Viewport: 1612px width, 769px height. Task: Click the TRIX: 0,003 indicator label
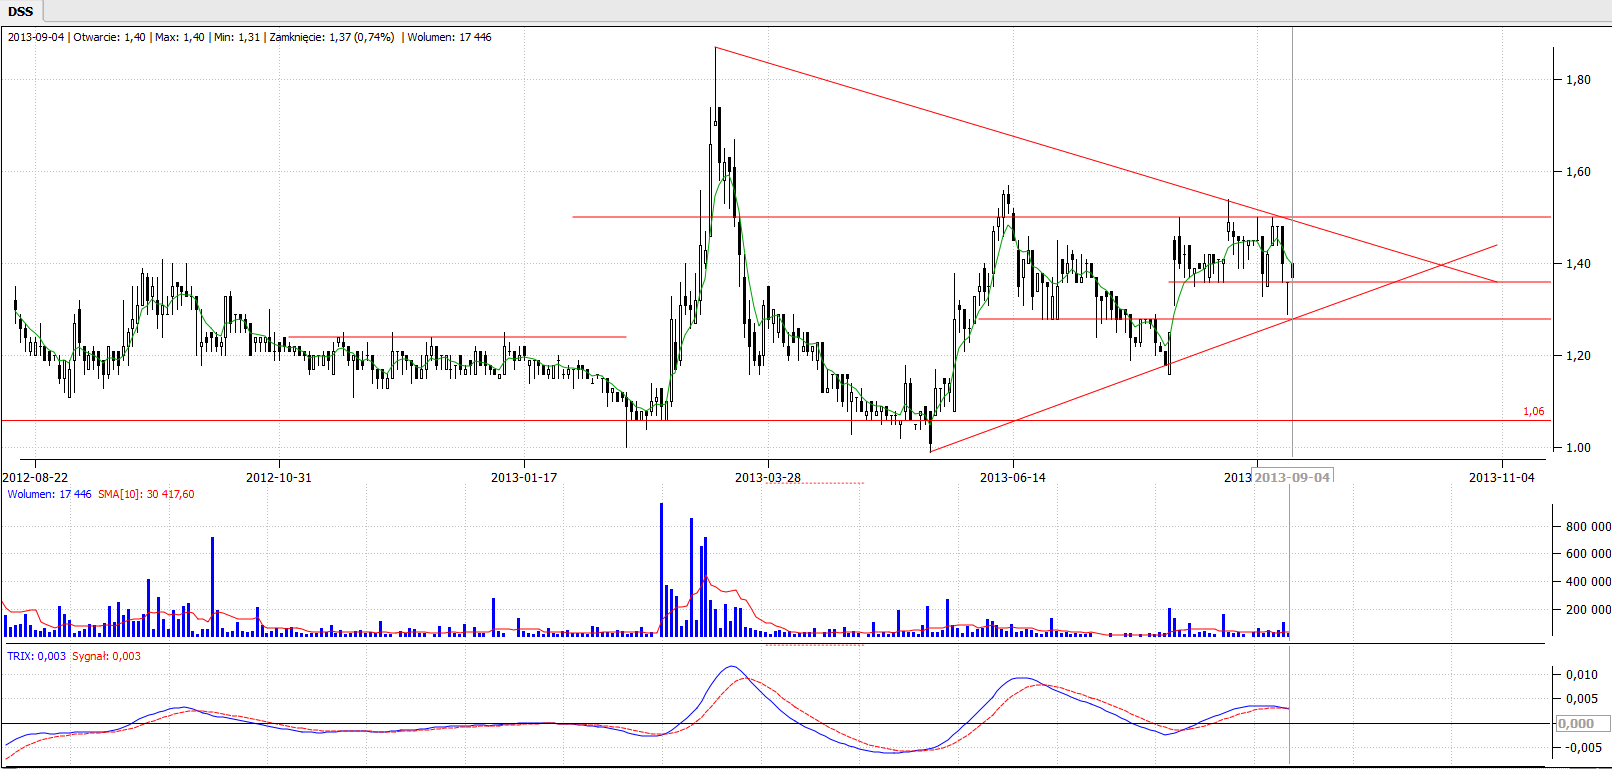coord(36,656)
